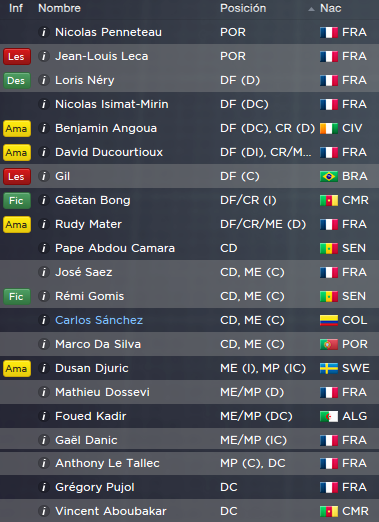This screenshot has height=522, width=379.
Task: Click the sort arrow next to Nac
Action: point(311,9)
